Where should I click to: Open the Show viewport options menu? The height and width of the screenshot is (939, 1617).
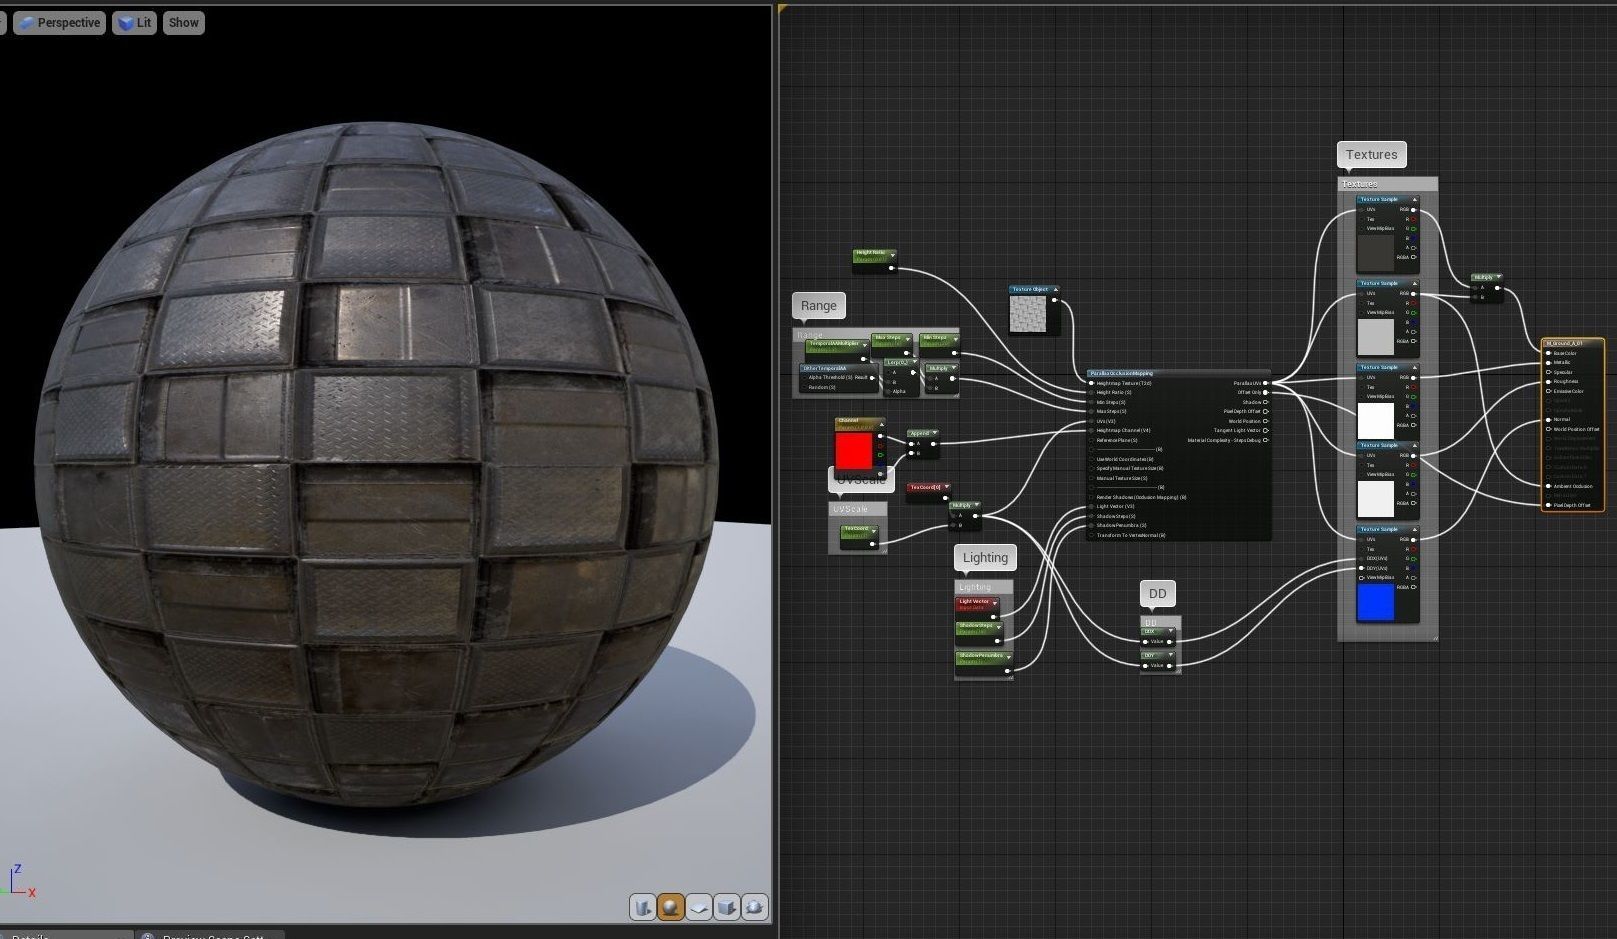[183, 22]
